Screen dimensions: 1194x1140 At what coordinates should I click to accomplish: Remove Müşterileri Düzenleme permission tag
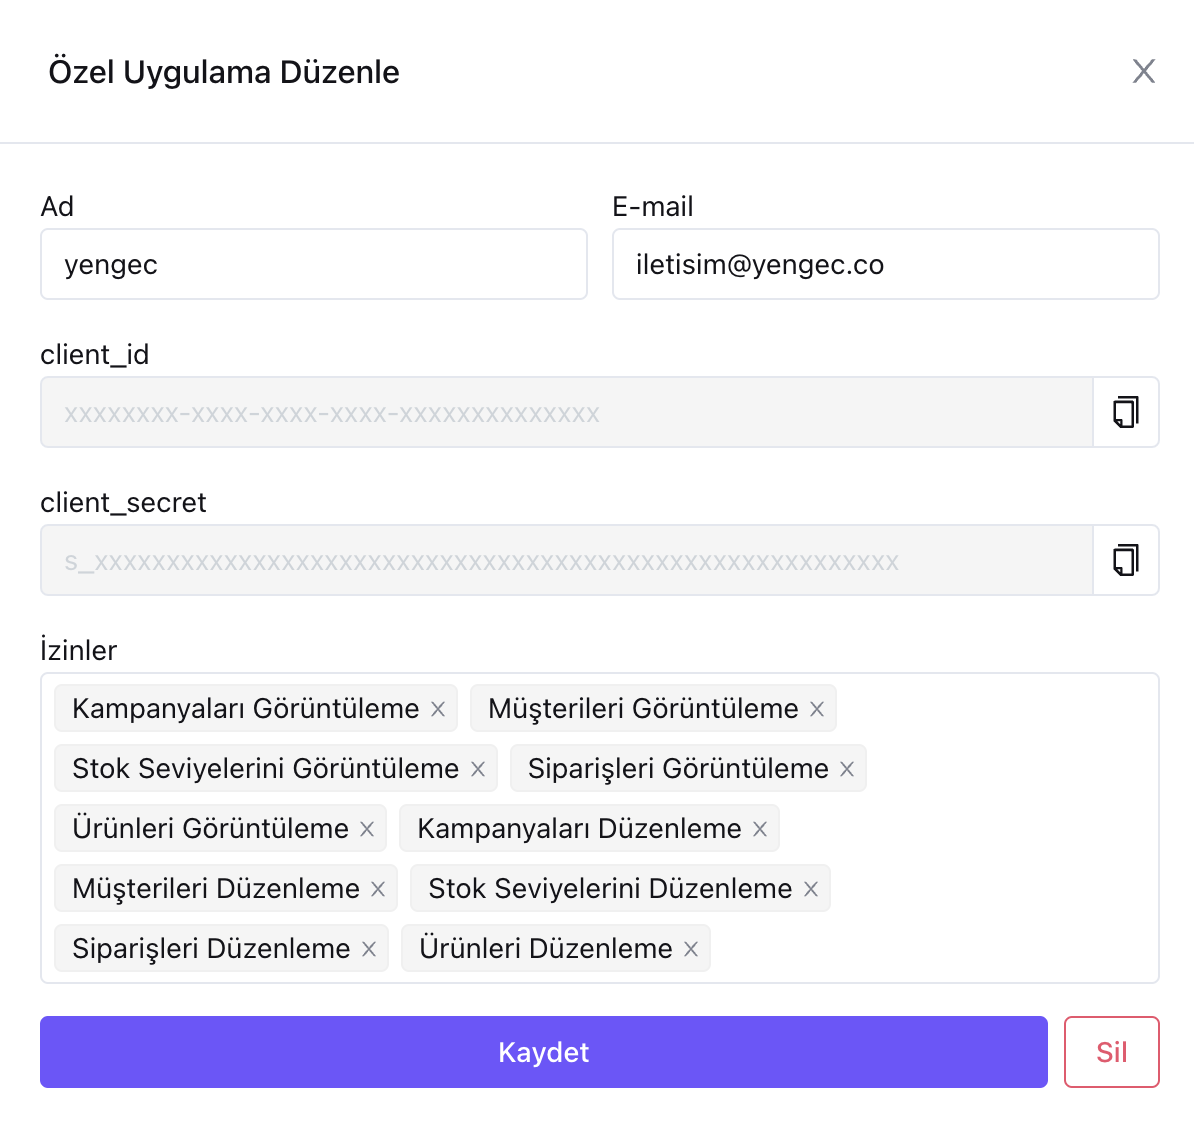click(378, 889)
